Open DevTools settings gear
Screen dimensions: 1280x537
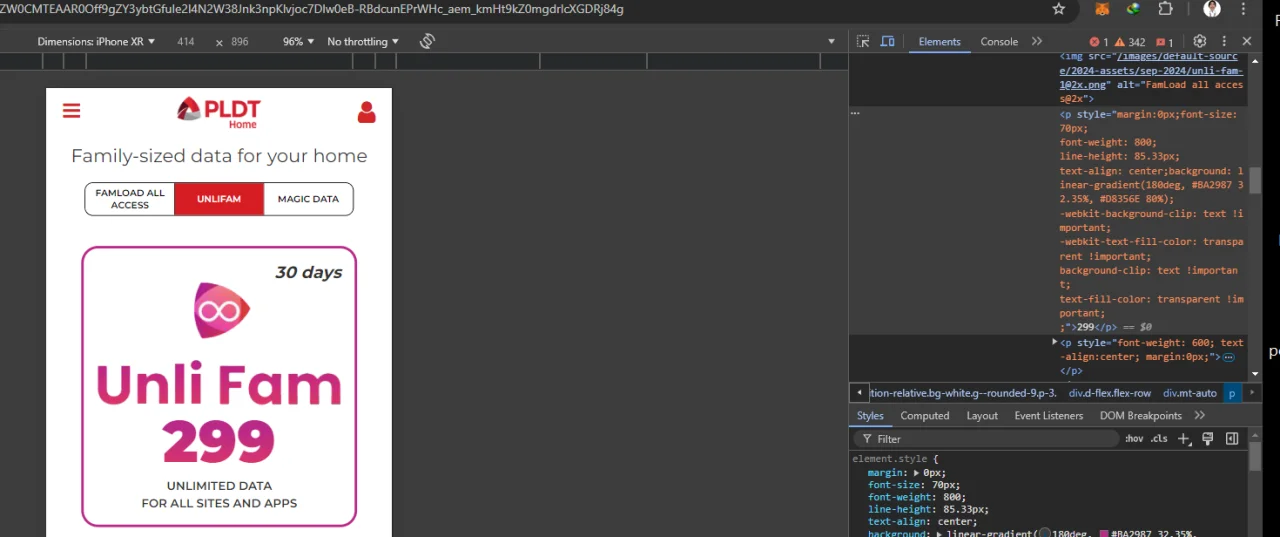click(x=1200, y=41)
